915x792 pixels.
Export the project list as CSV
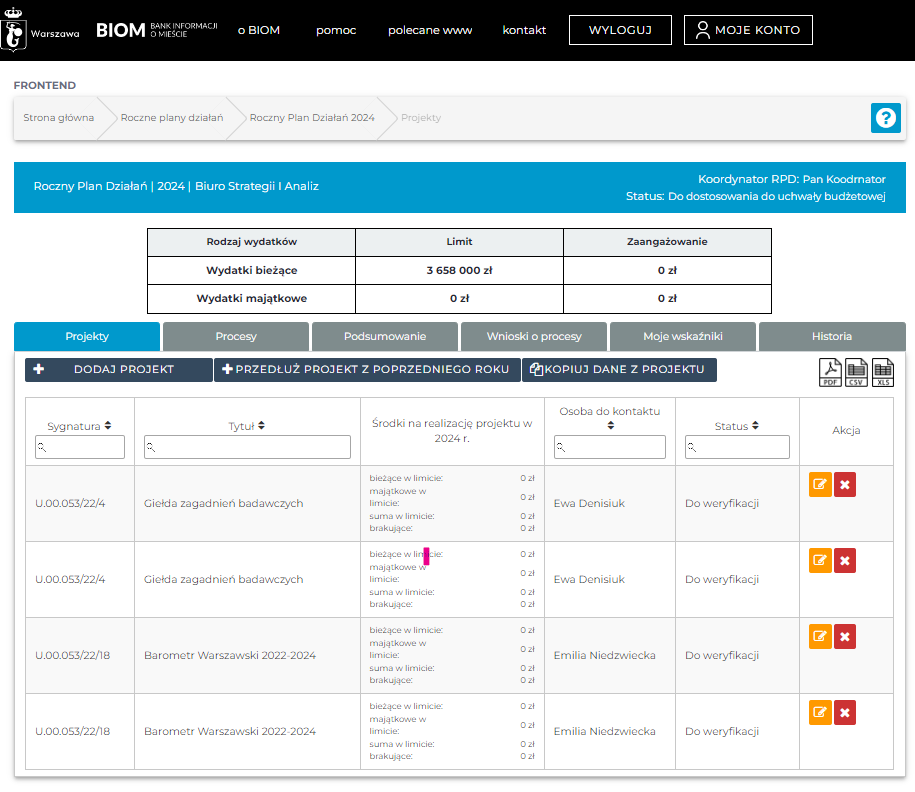coord(857,372)
